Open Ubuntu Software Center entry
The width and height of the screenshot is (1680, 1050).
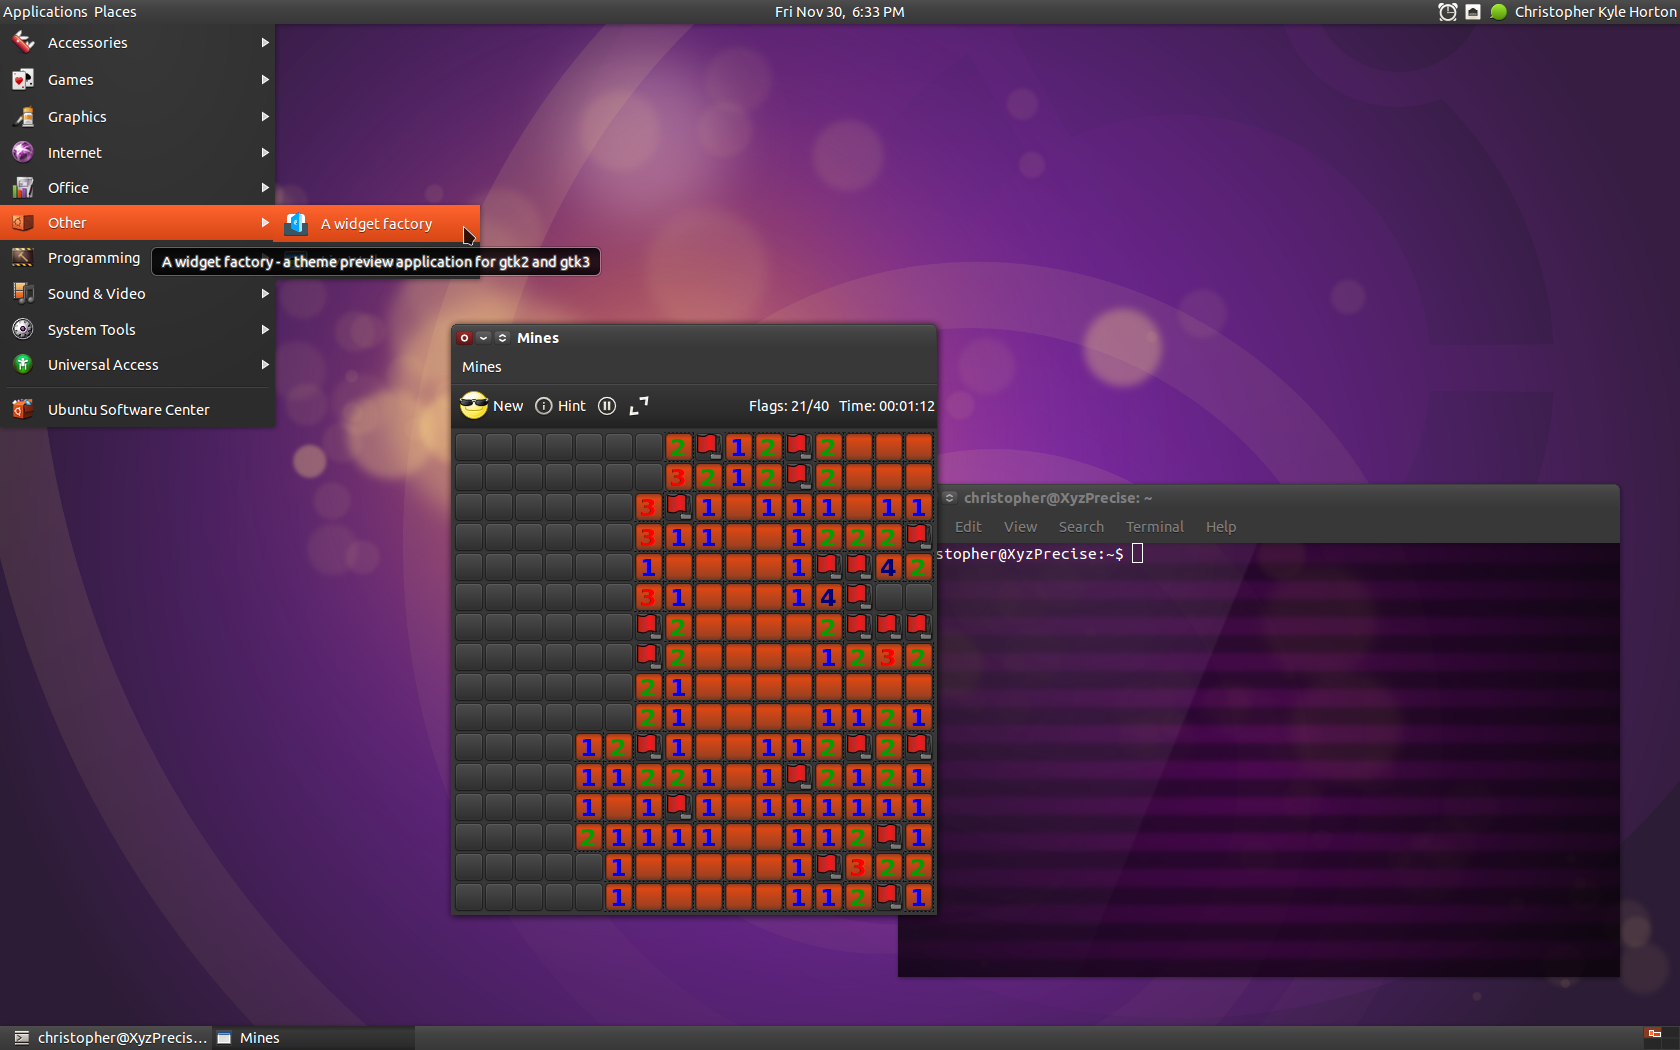137,410
